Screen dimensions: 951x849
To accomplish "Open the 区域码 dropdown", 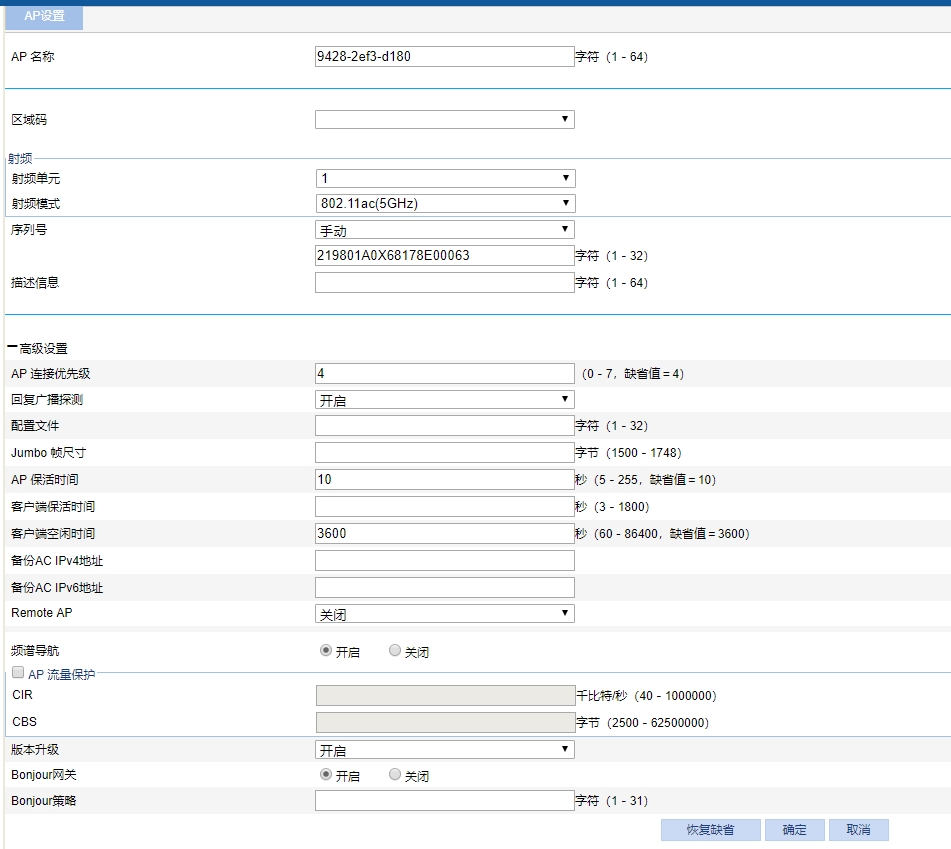I will [x=444, y=120].
